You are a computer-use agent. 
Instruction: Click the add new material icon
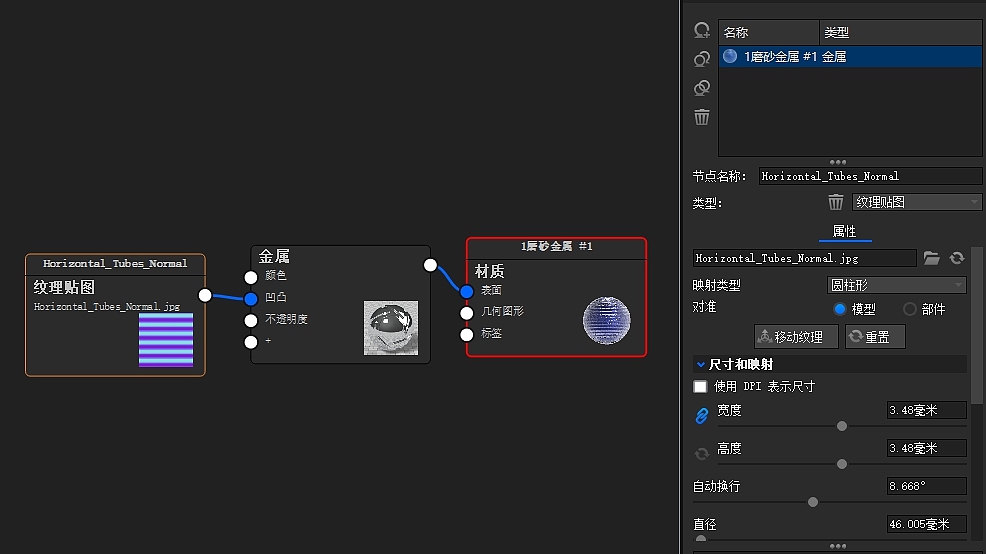(702, 30)
